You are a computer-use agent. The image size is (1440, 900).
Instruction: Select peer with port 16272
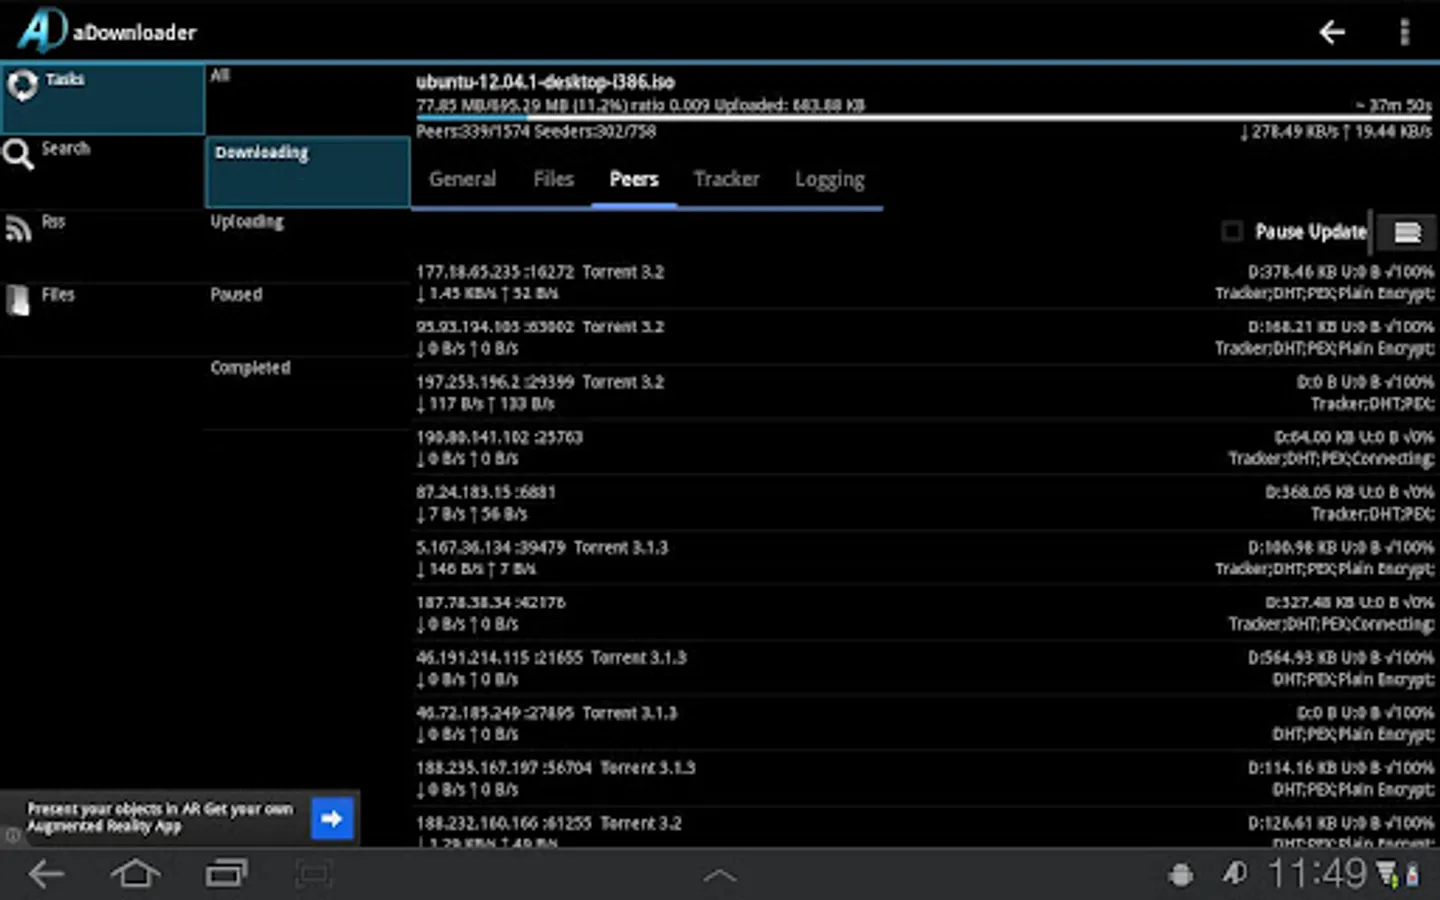(925, 282)
